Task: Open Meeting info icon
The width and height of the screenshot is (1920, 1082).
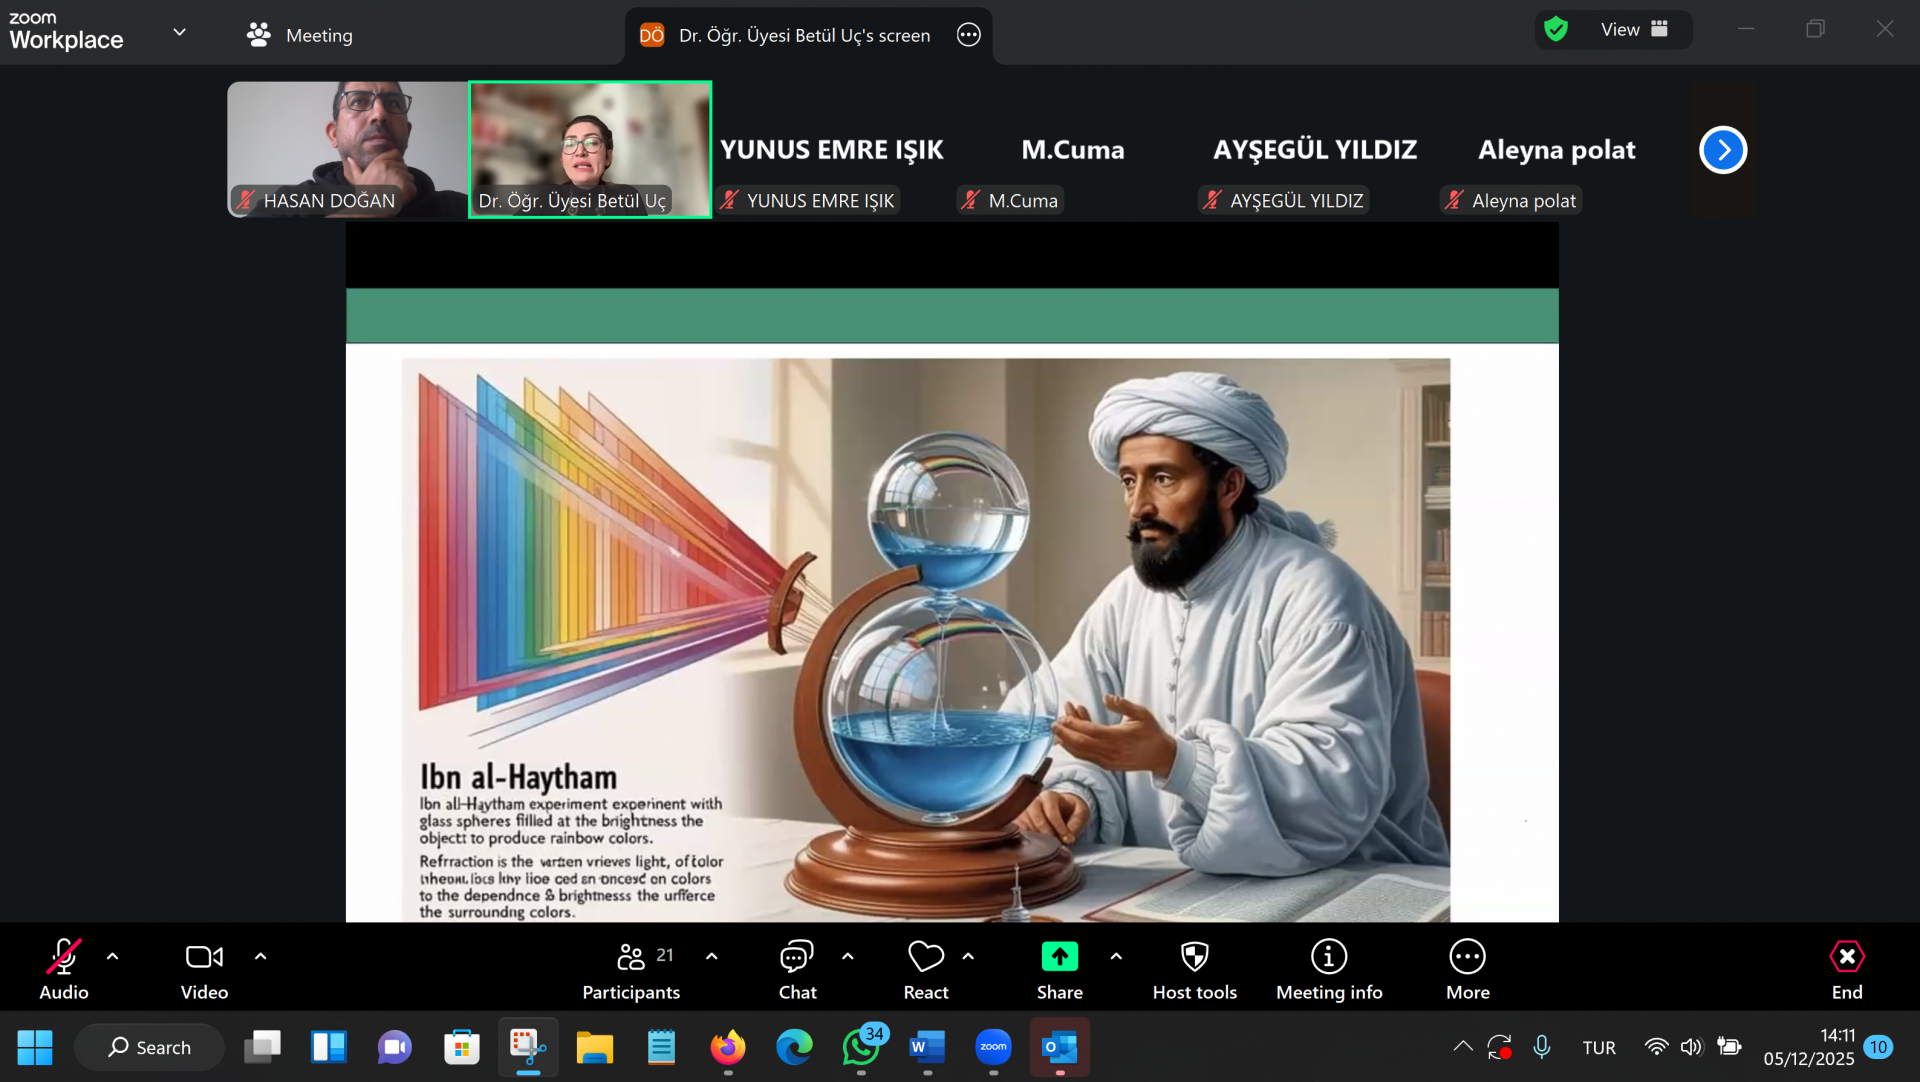Action: point(1328,957)
